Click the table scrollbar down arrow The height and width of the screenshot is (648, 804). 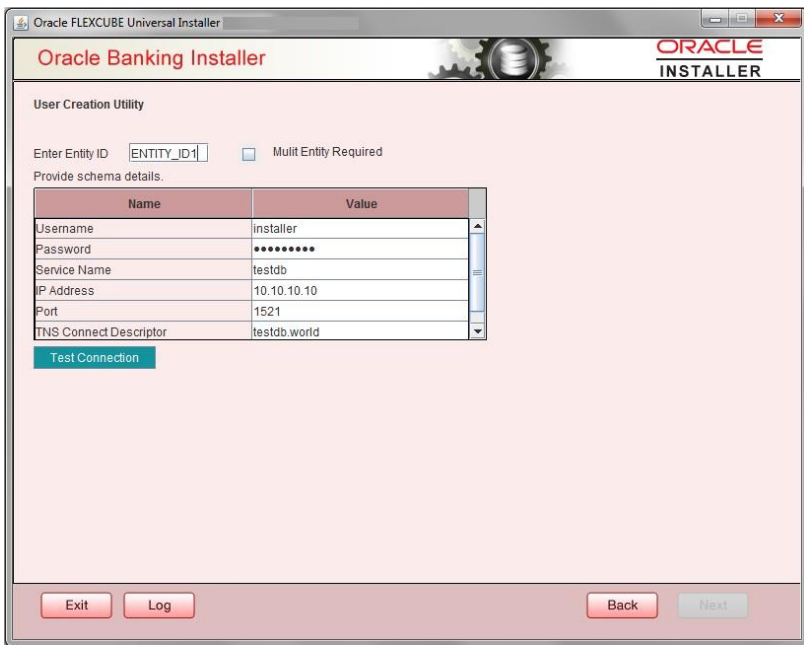click(x=477, y=331)
